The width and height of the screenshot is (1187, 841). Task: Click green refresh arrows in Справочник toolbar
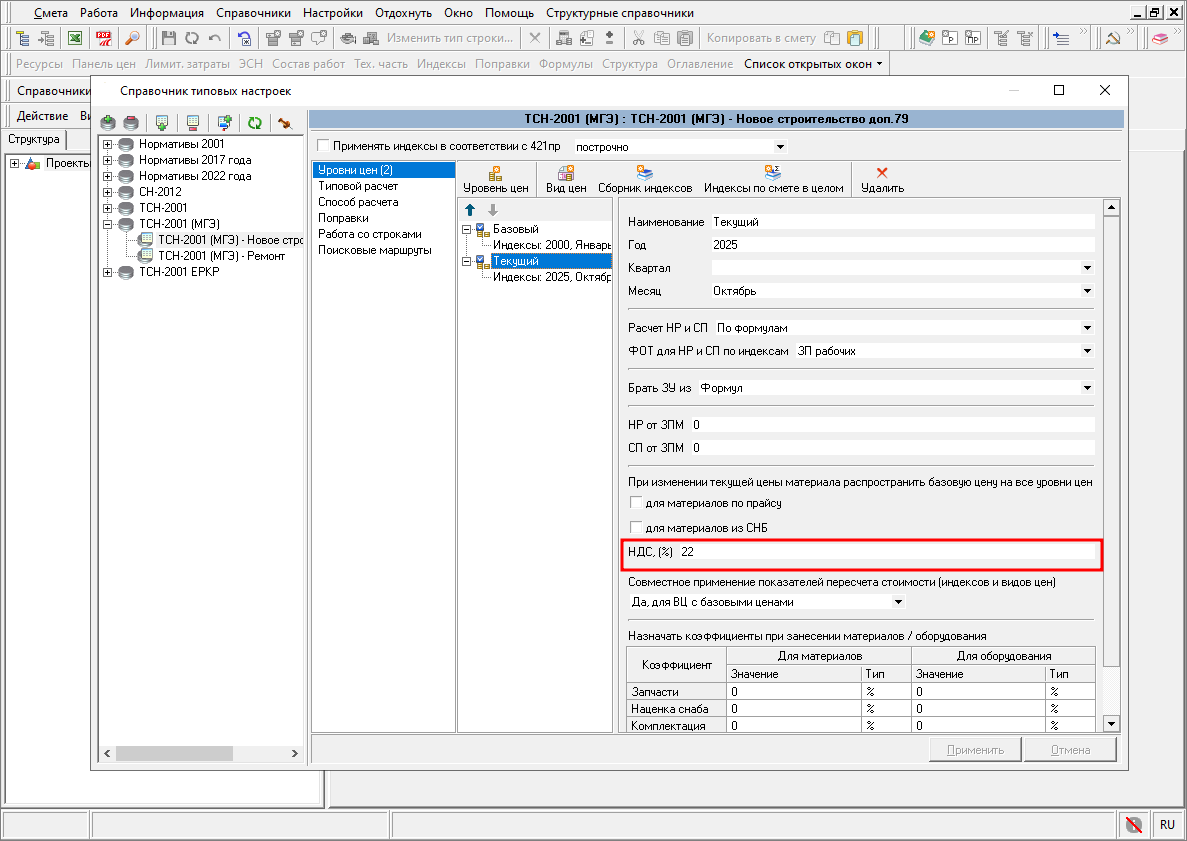[255, 123]
